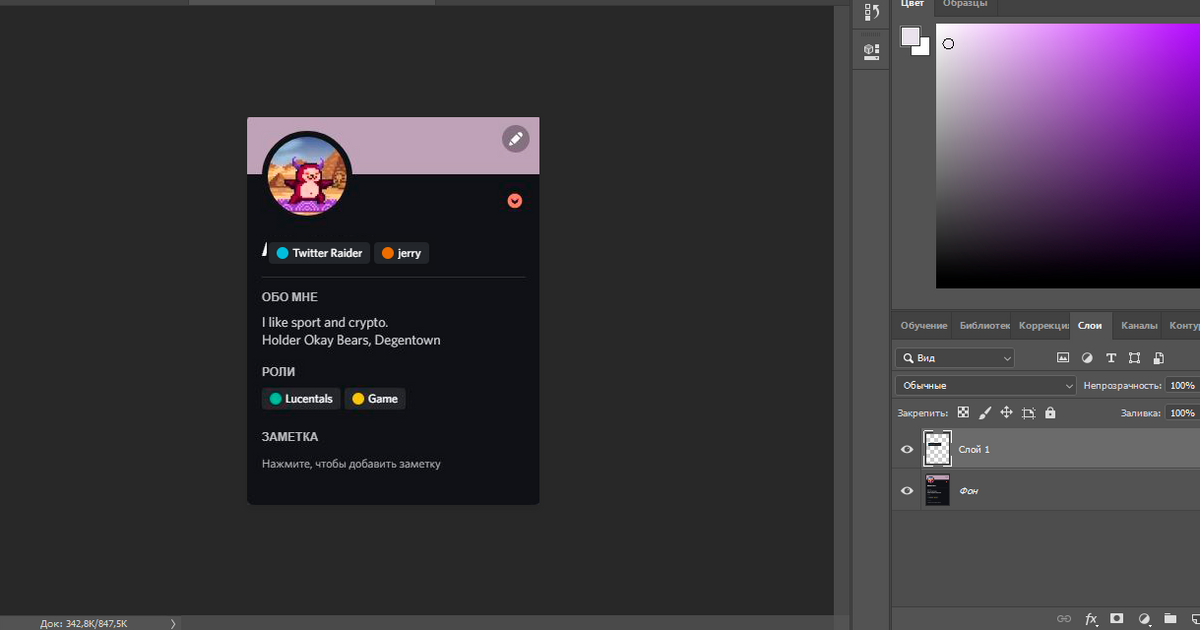Hide the Фон layer
Screen dimensions: 1200x630
907,491
